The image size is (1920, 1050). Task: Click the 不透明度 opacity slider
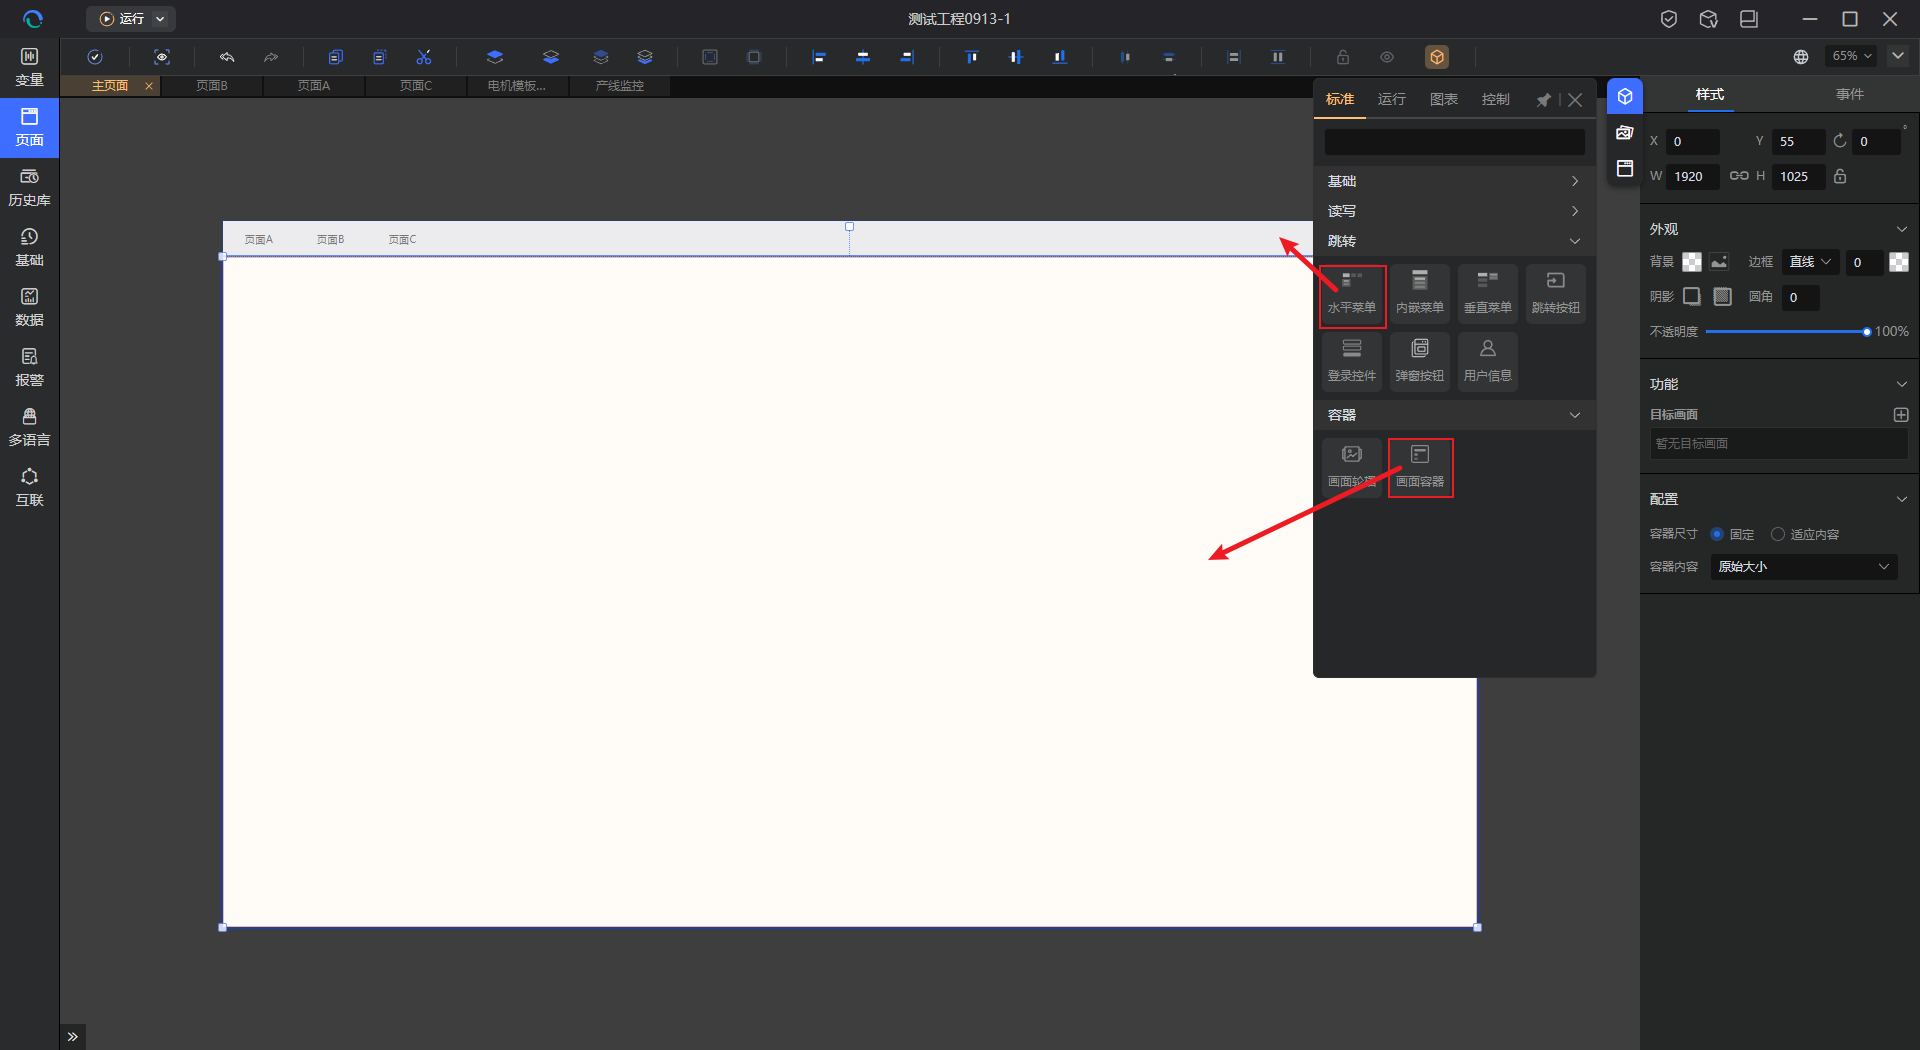click(1788, 332)
